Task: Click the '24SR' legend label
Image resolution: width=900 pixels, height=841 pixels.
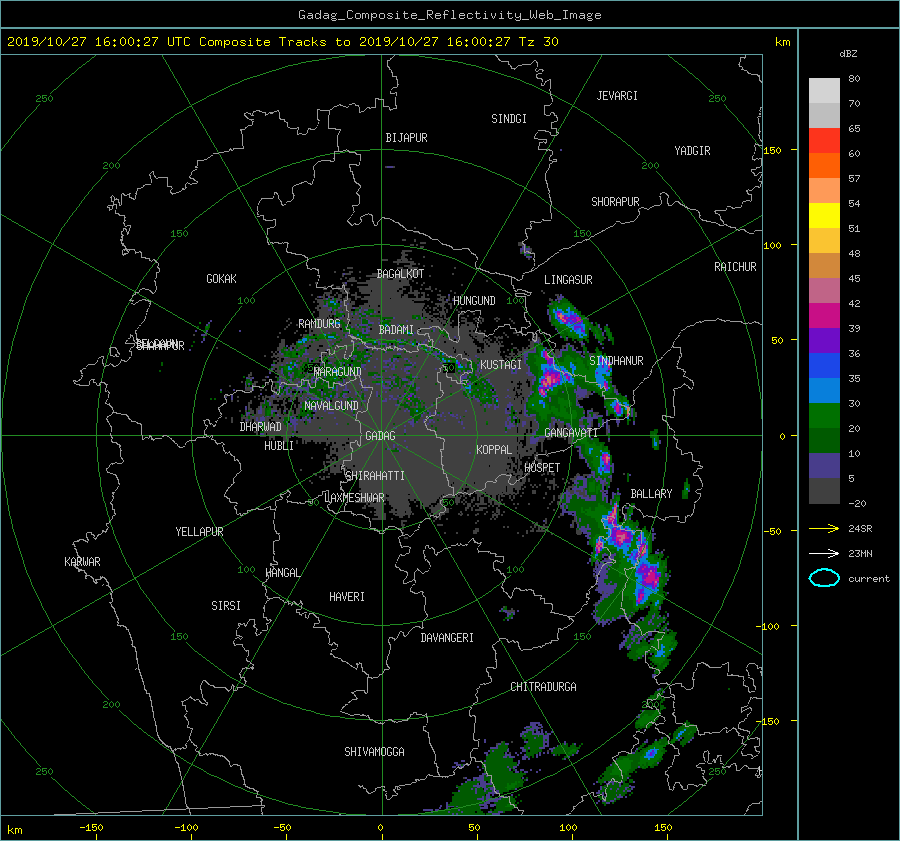Action: 860,528
